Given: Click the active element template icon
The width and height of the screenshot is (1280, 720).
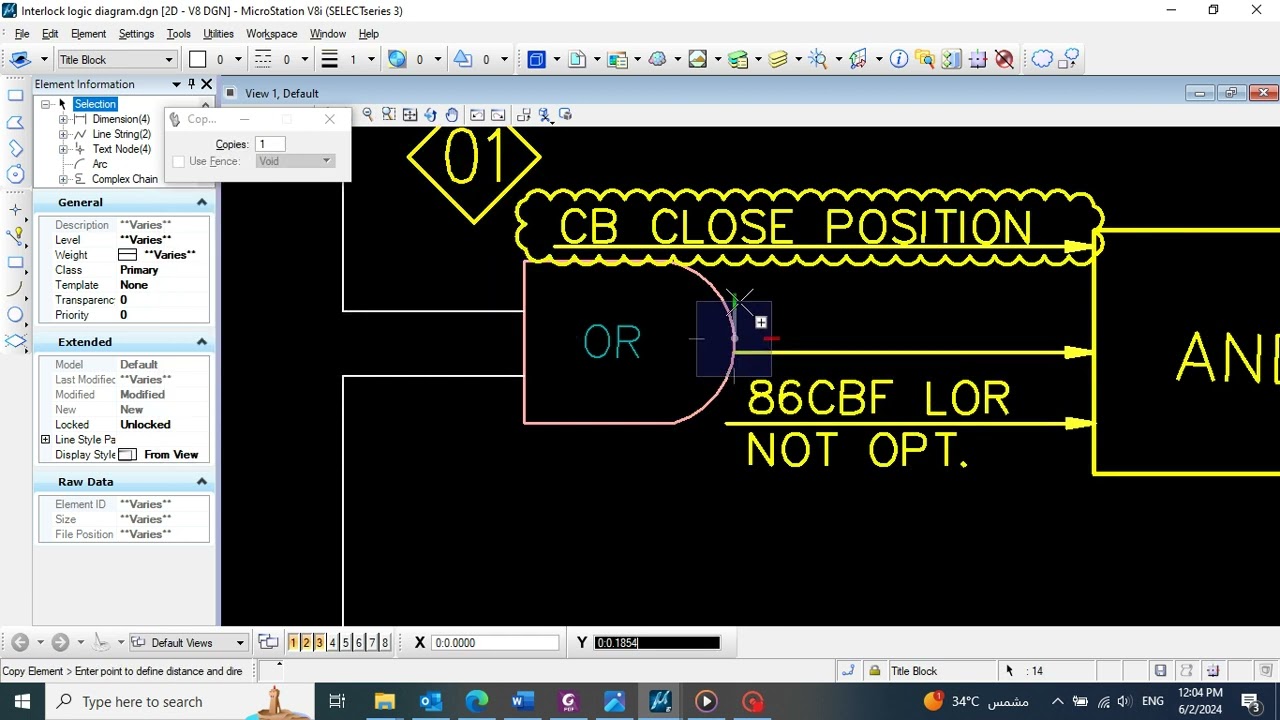Looking at the screenshot, I should [20, 60].
